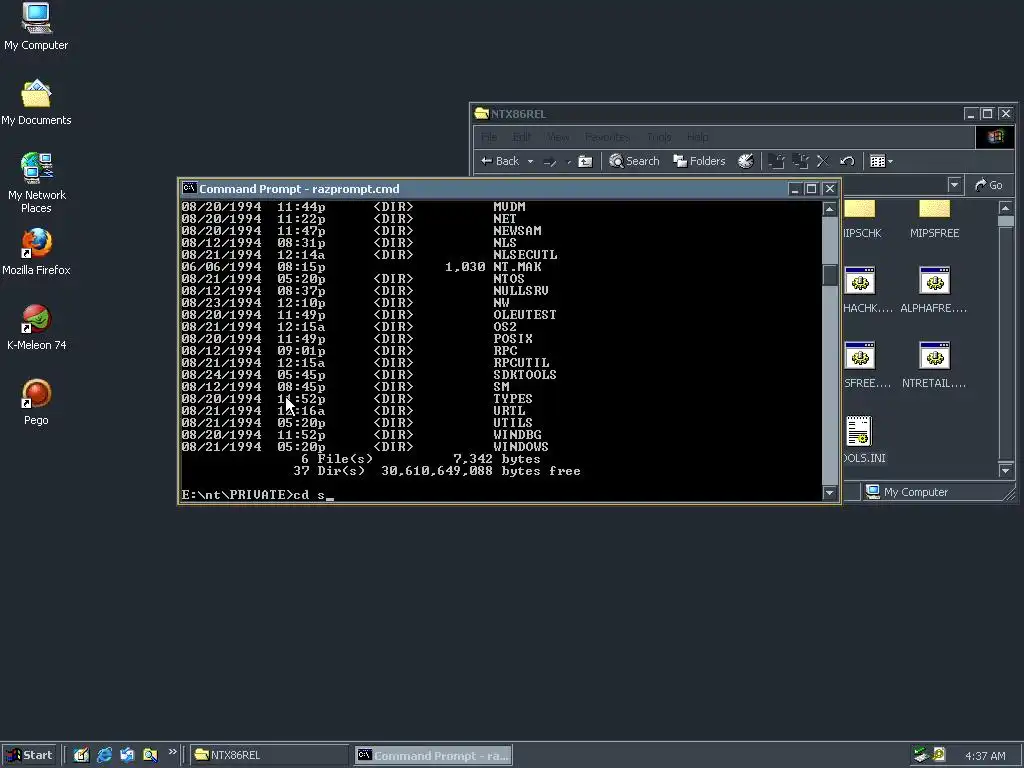The image size is (1024, 768).
Task: Select the HACHK... file icon
Action: (867, 290)
